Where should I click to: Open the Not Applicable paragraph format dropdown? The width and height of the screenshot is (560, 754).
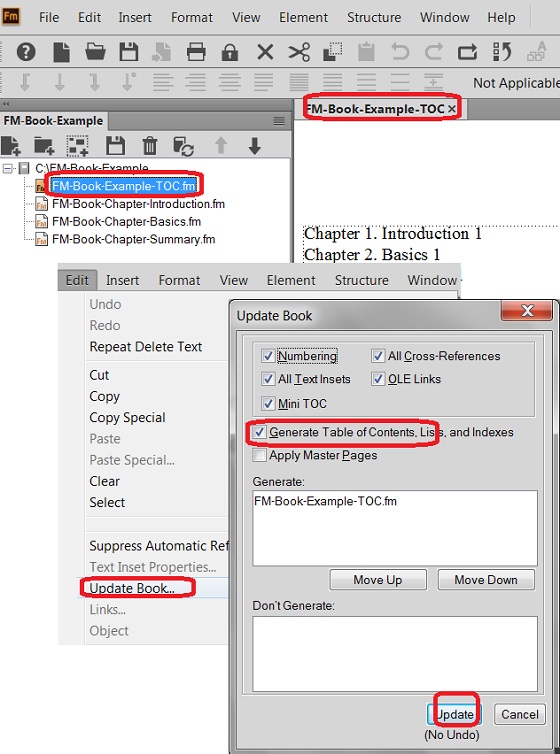click(516, 83)
